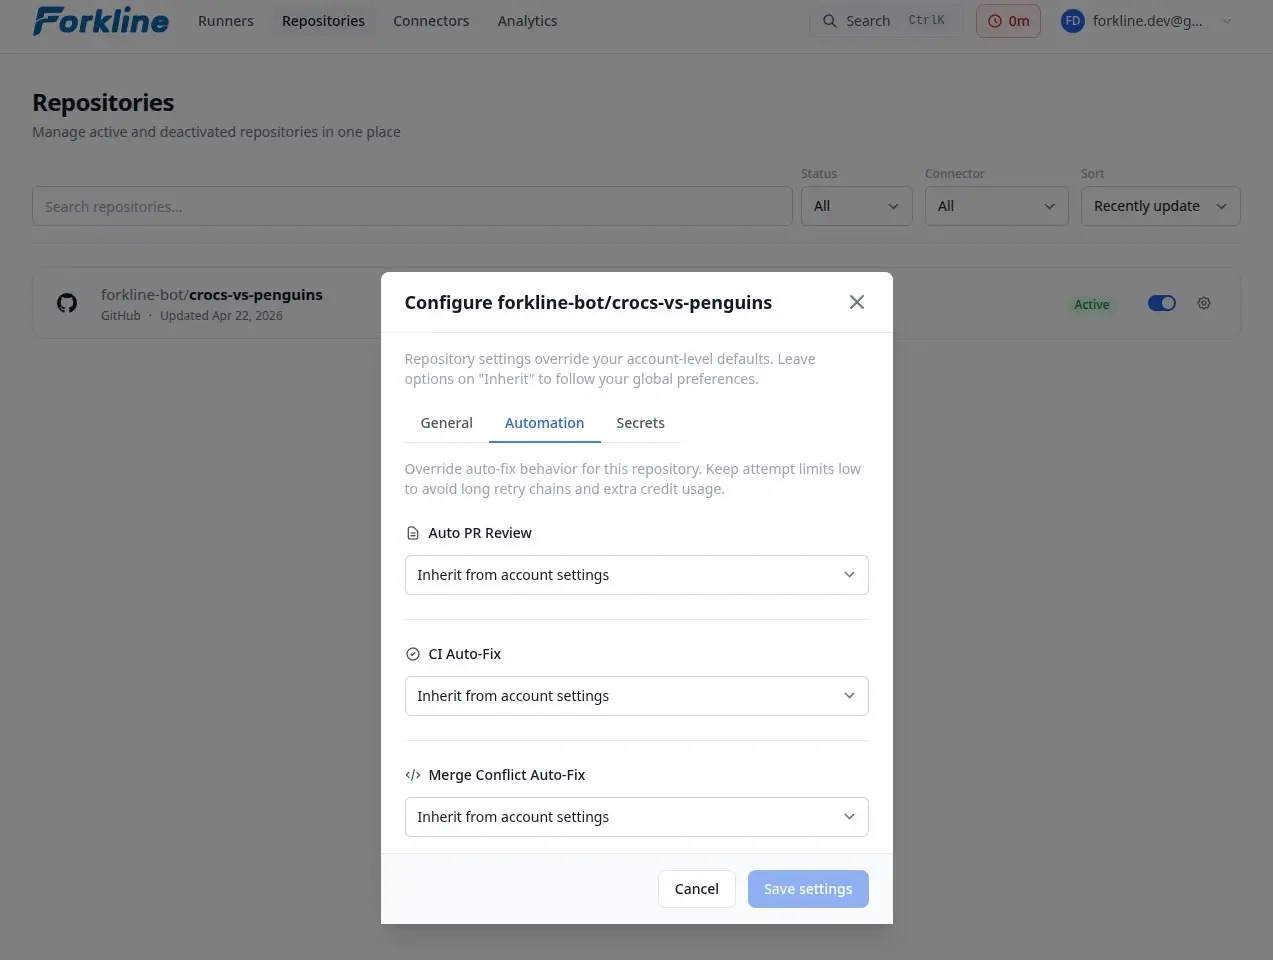Image resolution: width=1273 pixels, height=960 pixels.
Task: Go to Repositories nav item
Action: [x=323, y=21]
